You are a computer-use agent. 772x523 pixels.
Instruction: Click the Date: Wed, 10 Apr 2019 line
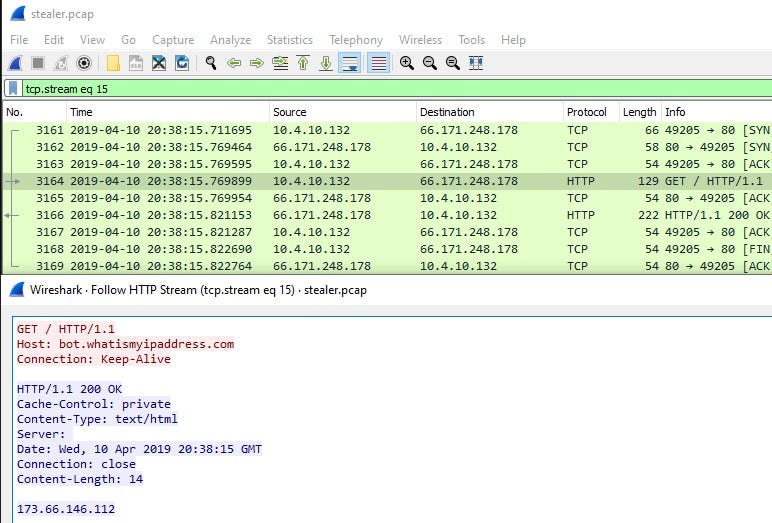[x=139, y=449]
